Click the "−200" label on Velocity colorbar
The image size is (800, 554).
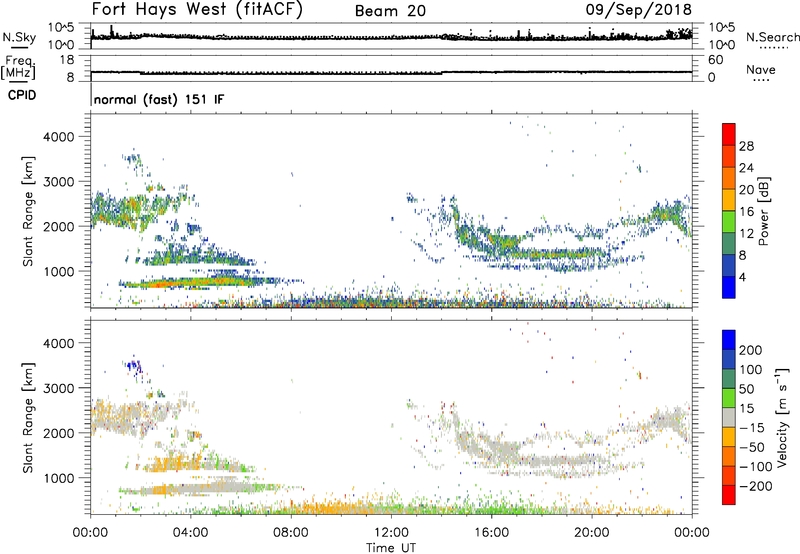[x=756, y=486]
